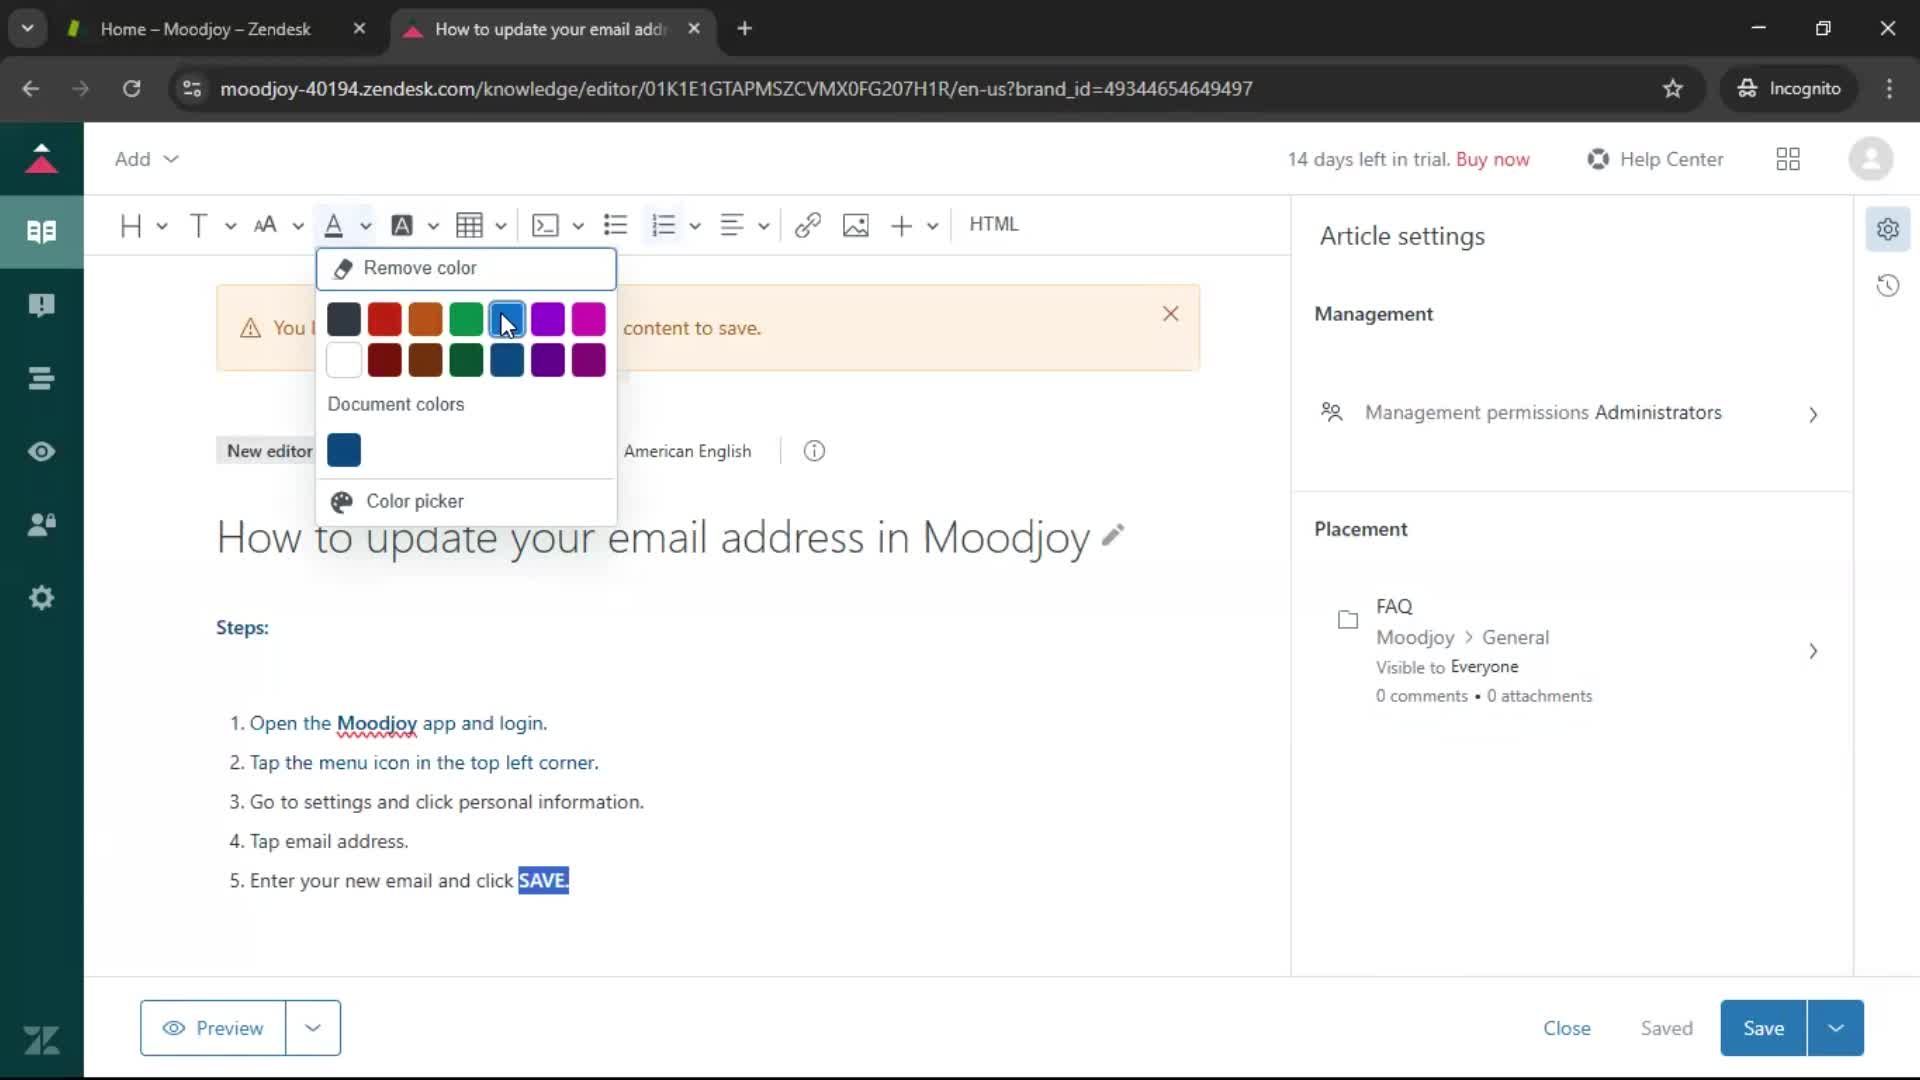Open the font size tool
The height and width of the screenshot is (1080, 1920).
(x=265, y=225)
